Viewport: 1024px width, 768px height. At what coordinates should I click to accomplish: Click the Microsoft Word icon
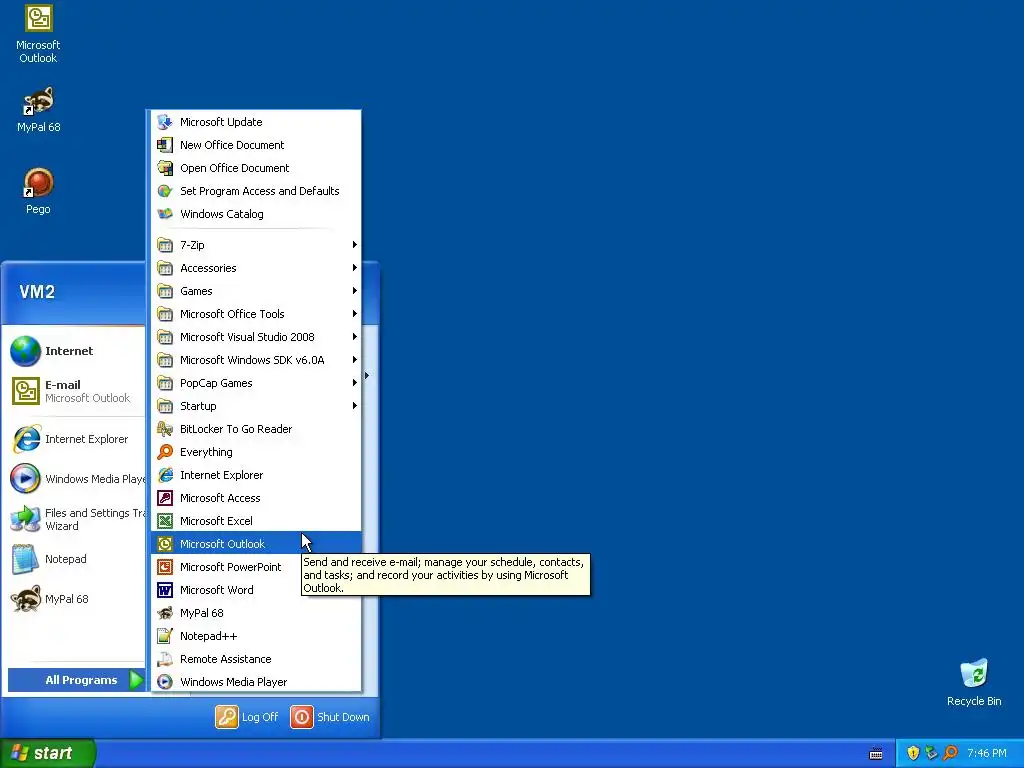(165, 590)
